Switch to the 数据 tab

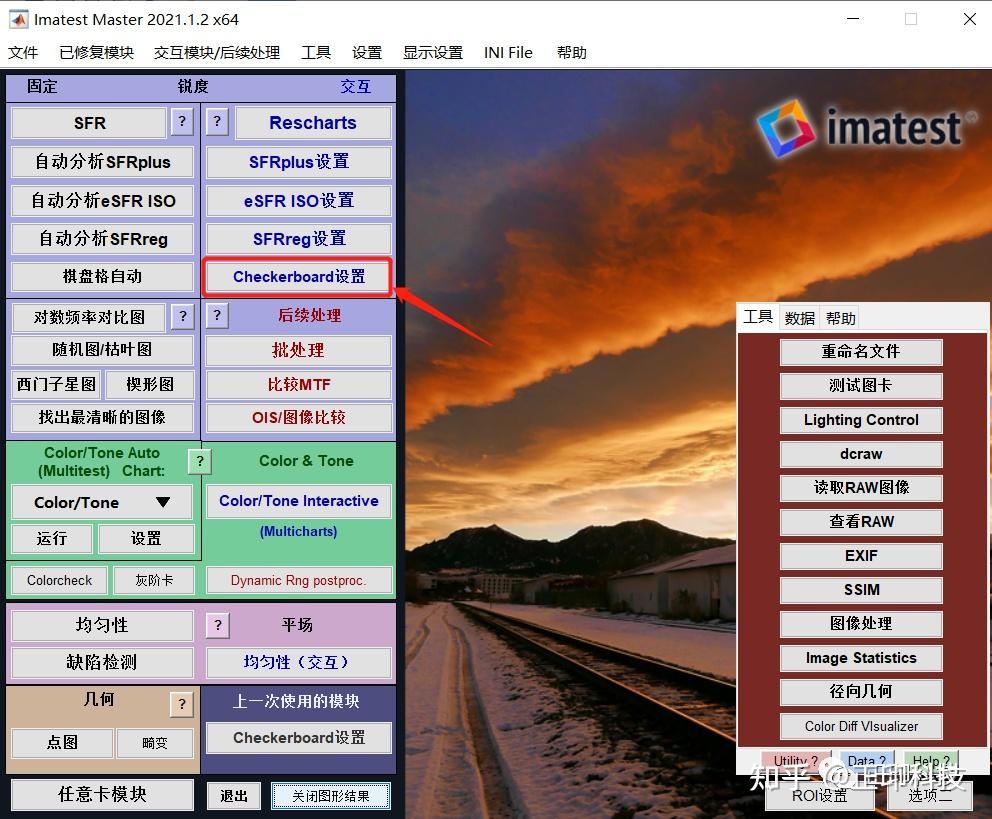pos(798,317)
